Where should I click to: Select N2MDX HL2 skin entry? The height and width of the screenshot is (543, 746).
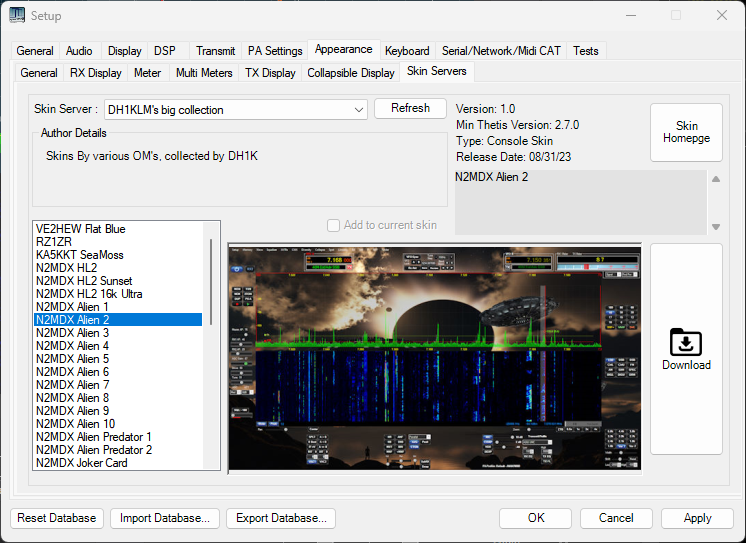click(118, 268)
